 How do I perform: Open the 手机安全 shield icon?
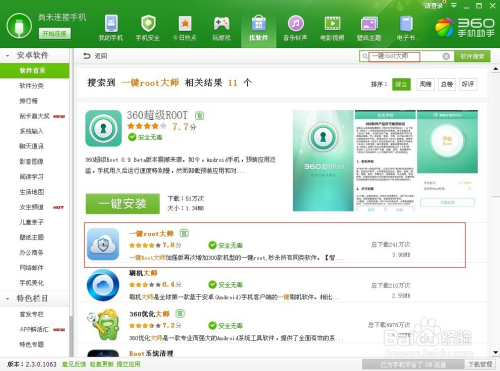pyautogui.click(x=148, y=24)
